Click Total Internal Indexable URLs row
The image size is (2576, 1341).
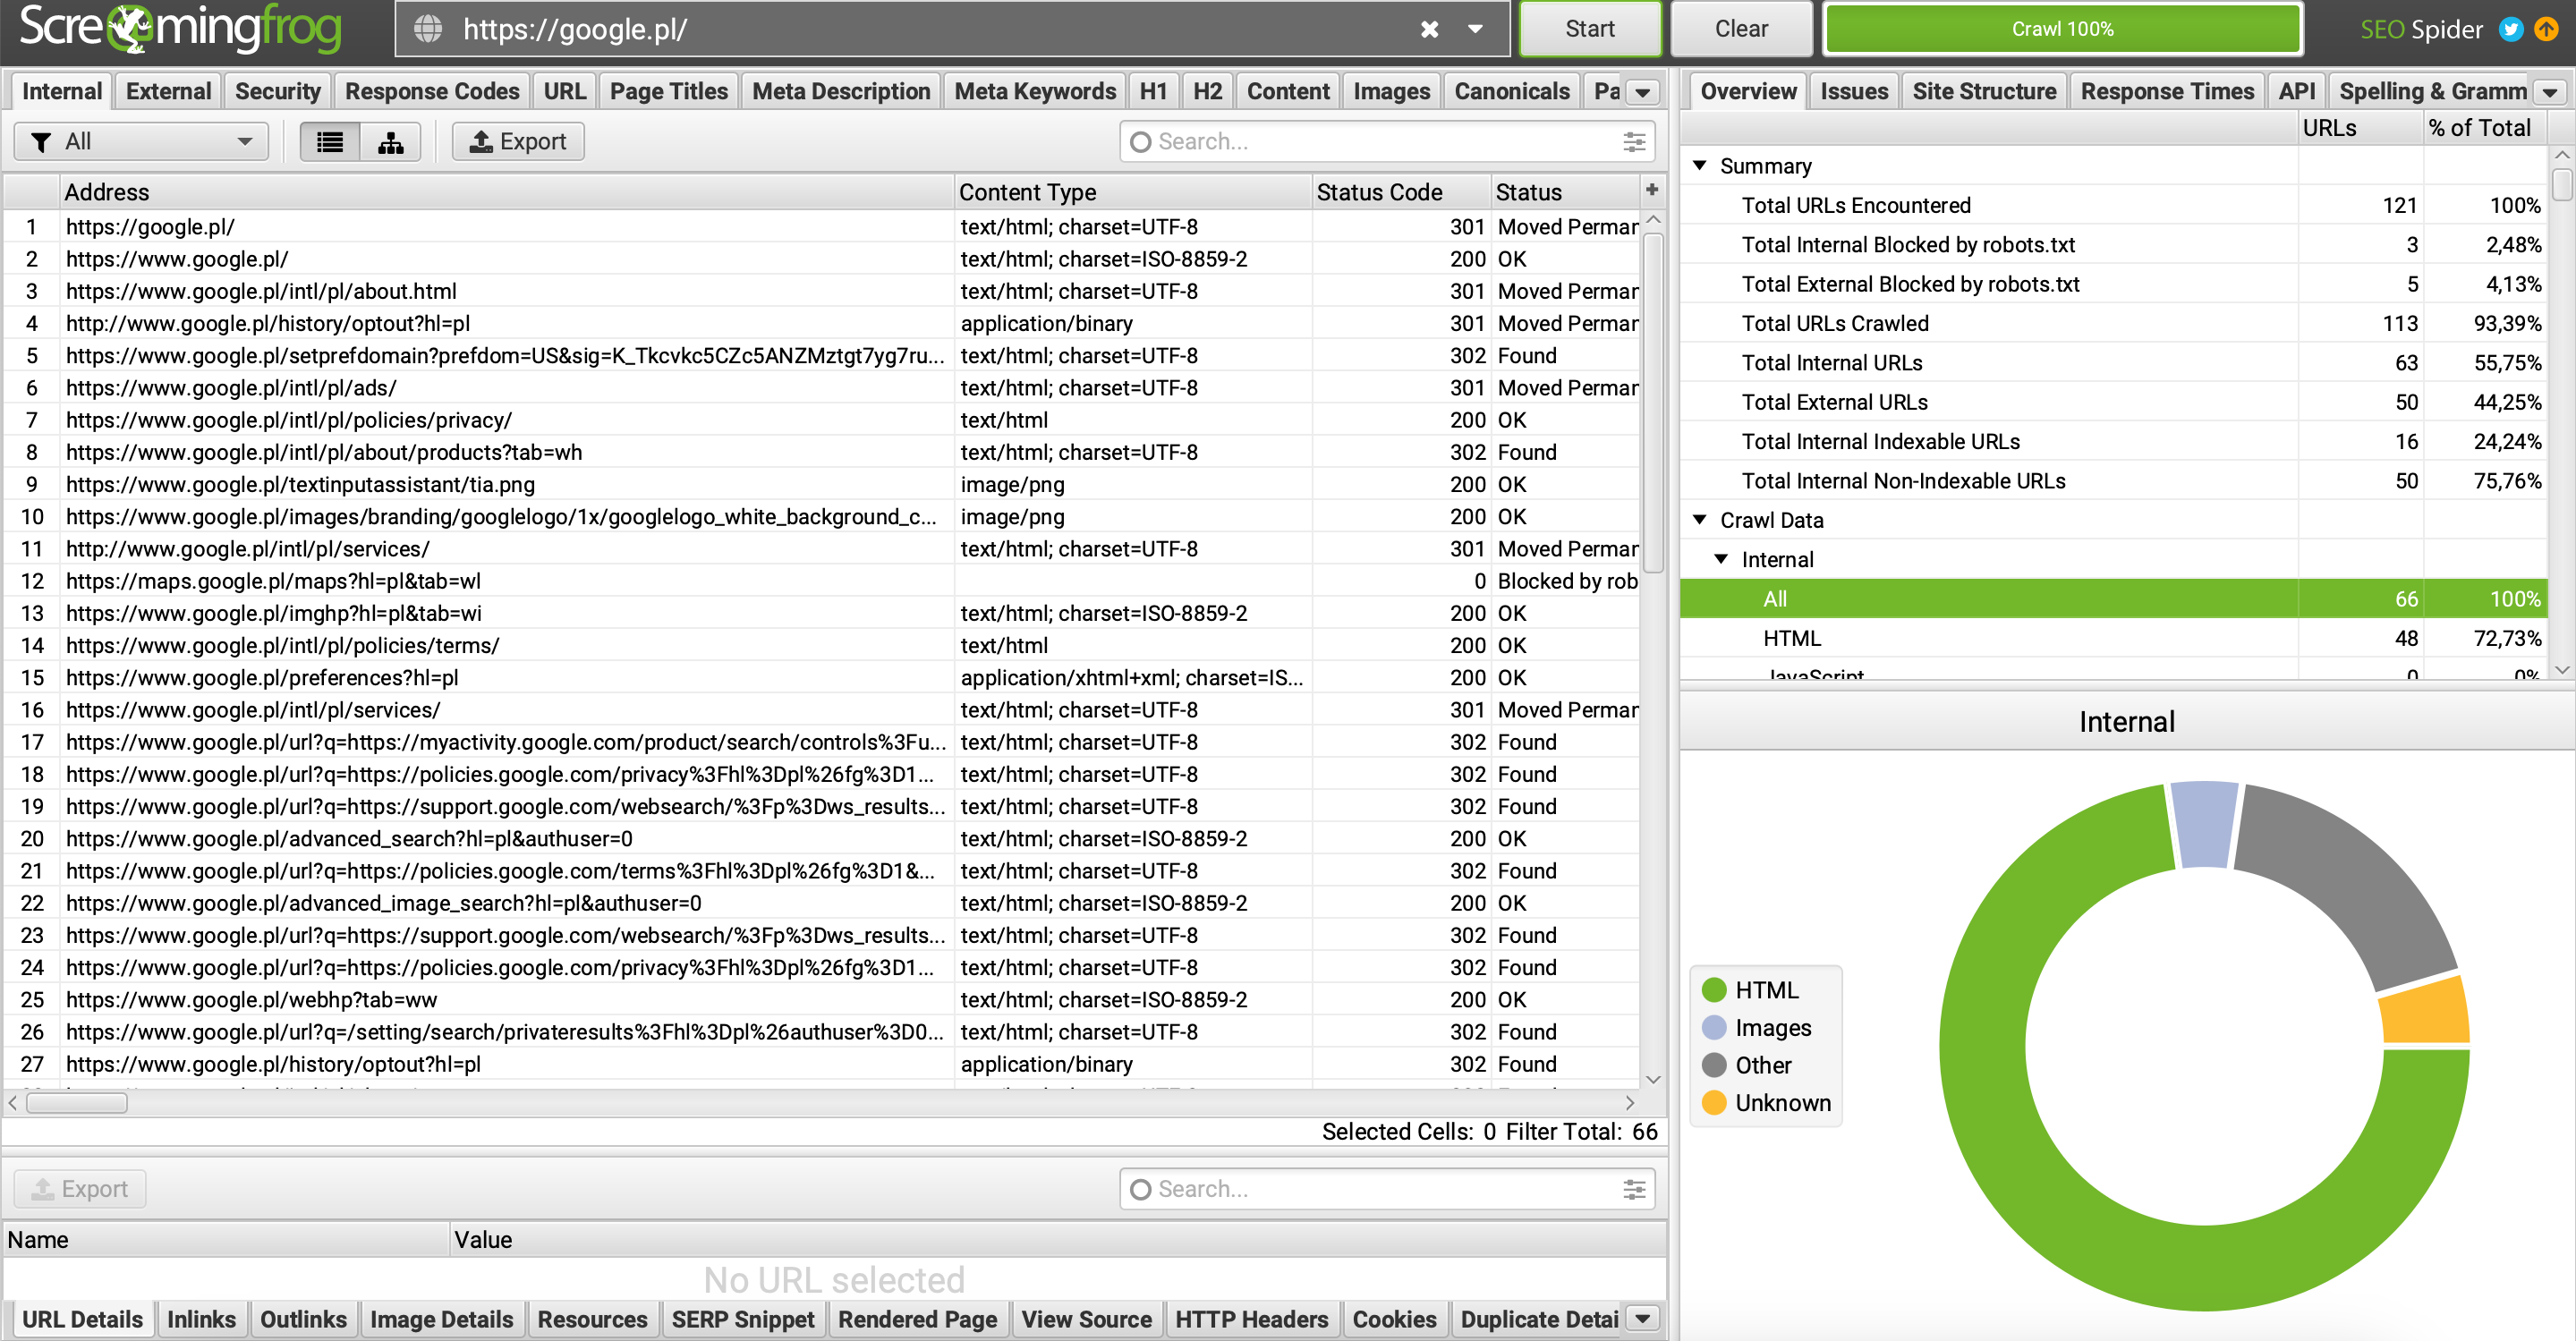[x=2112, y=441]
